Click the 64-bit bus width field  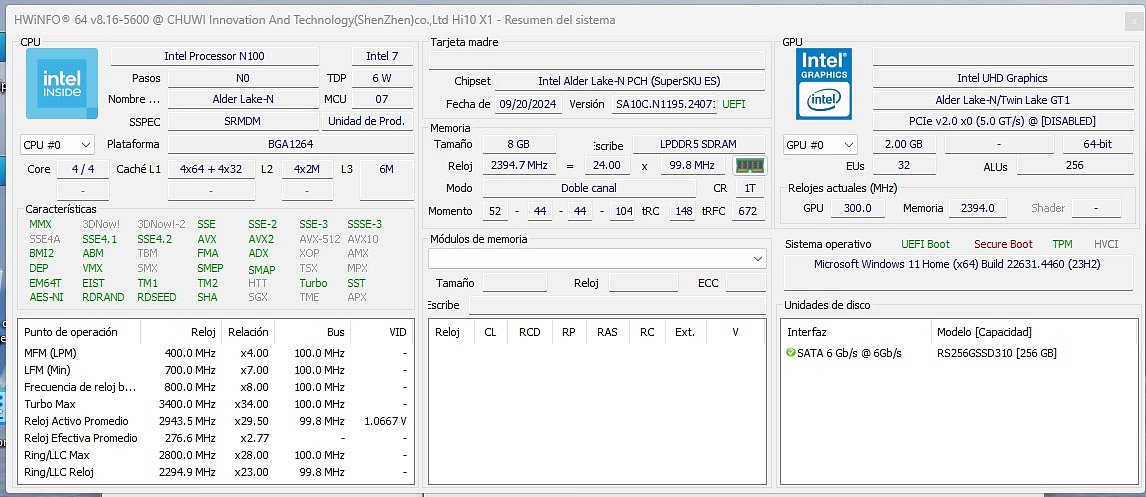[x=1098, y=145]
